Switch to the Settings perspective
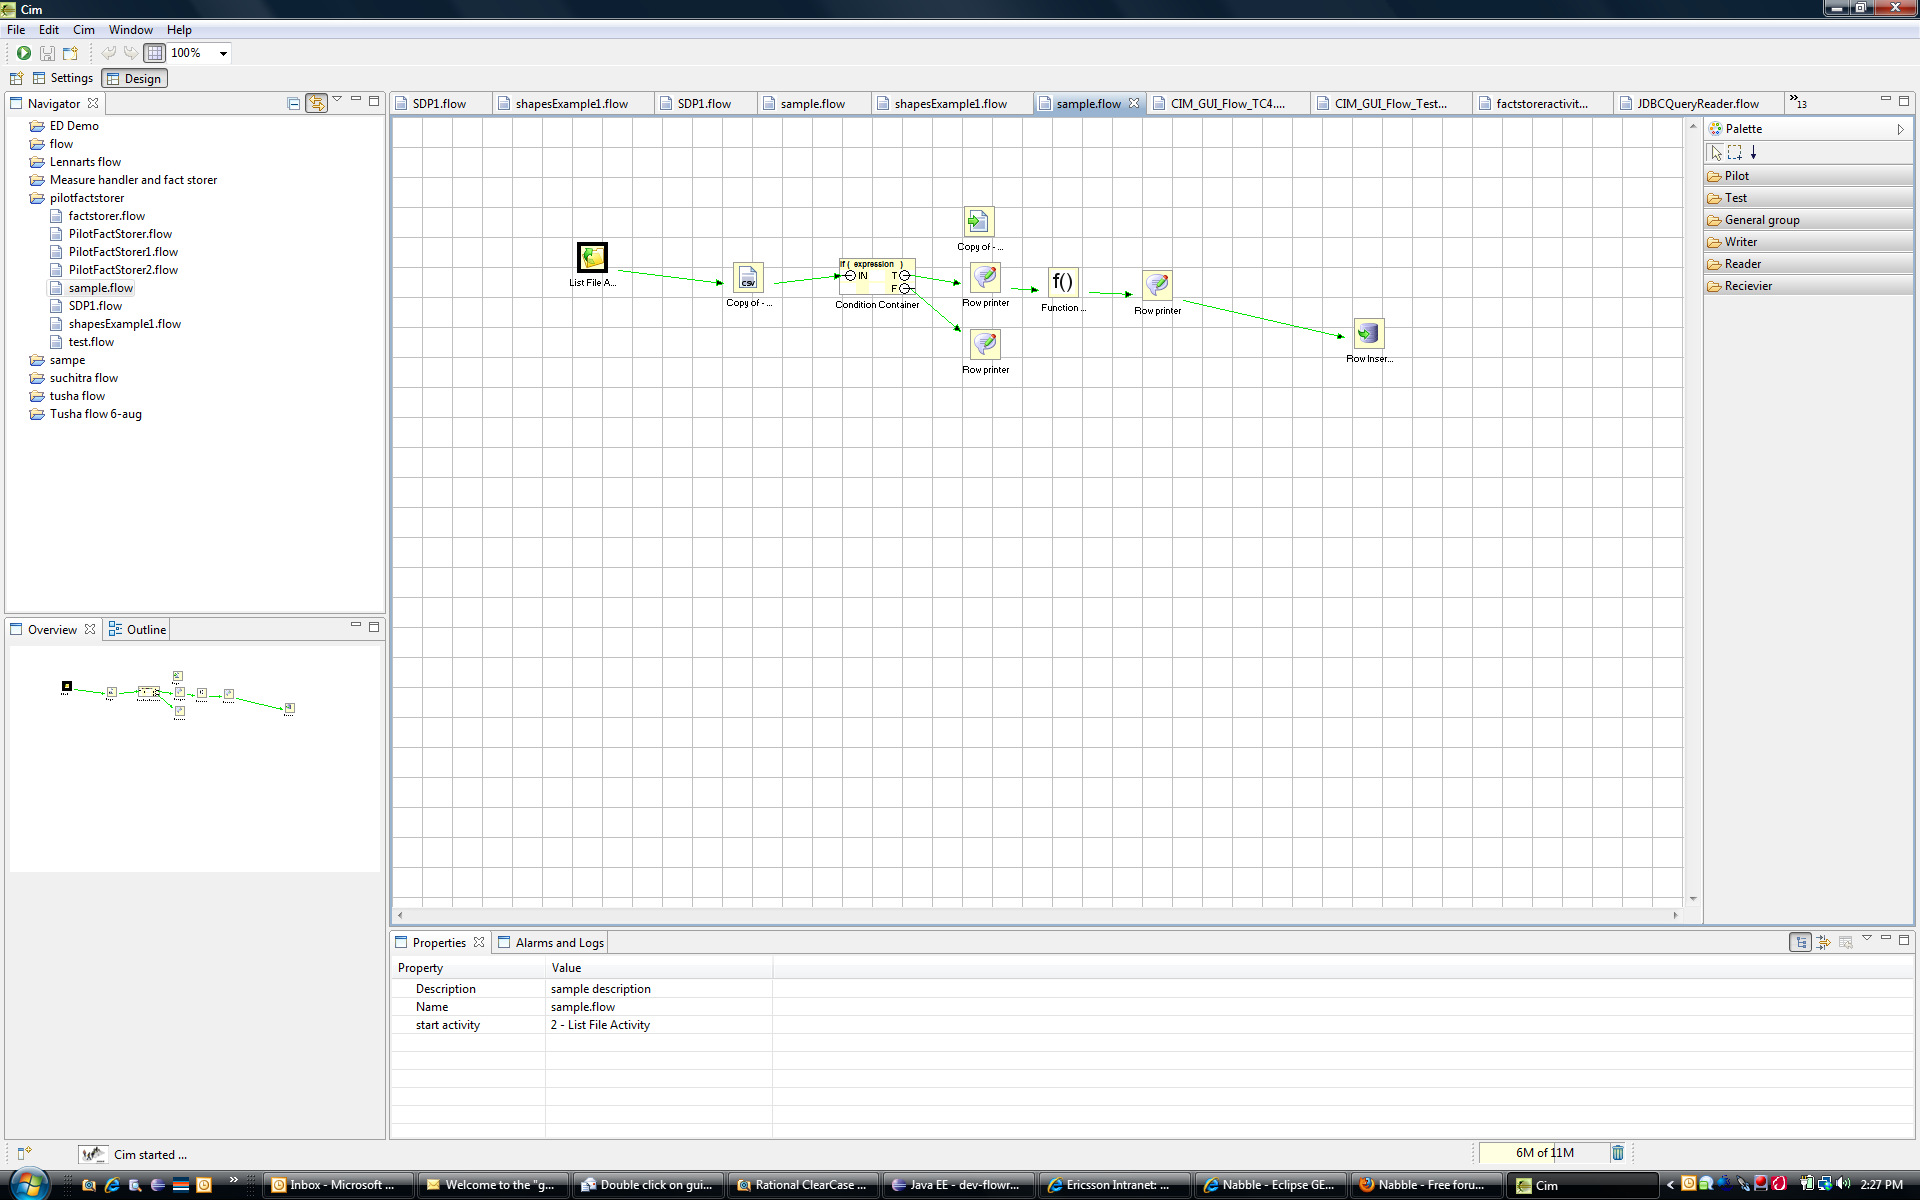This screenshot has height=1200, width=1920. click(63, 78)
